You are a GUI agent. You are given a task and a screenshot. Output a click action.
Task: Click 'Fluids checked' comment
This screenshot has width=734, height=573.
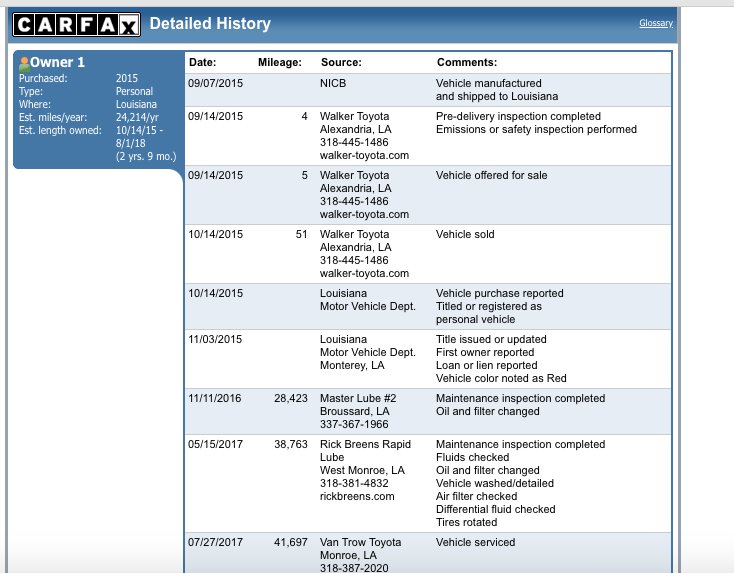[472, 457]
